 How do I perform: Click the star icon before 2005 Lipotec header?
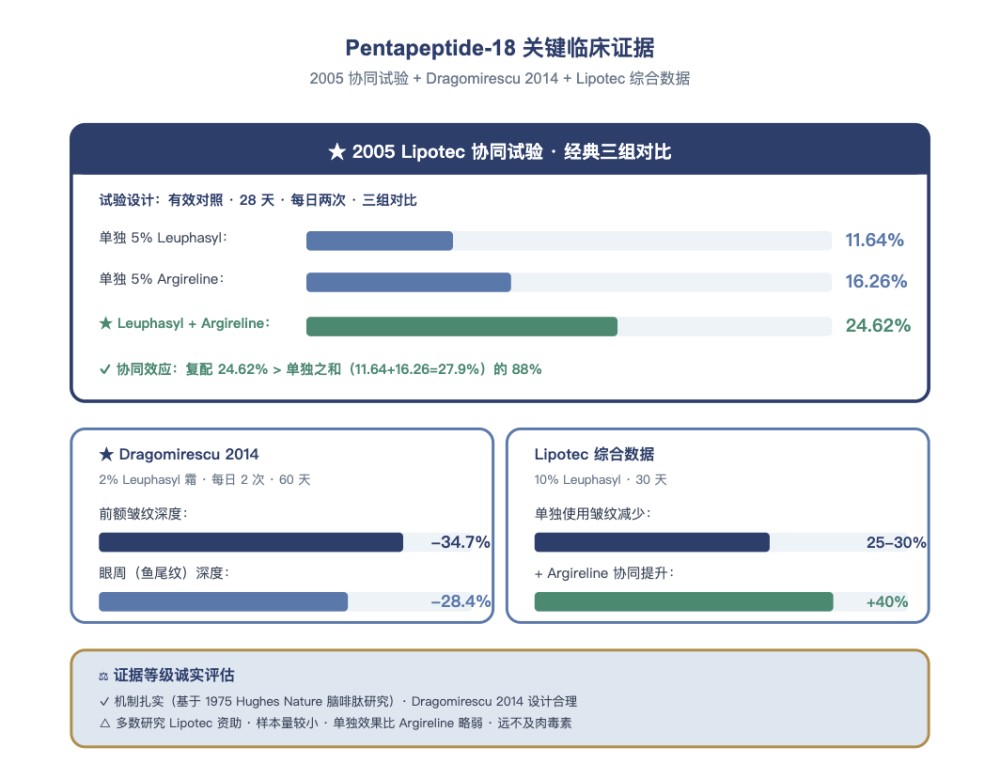[337, 152]
